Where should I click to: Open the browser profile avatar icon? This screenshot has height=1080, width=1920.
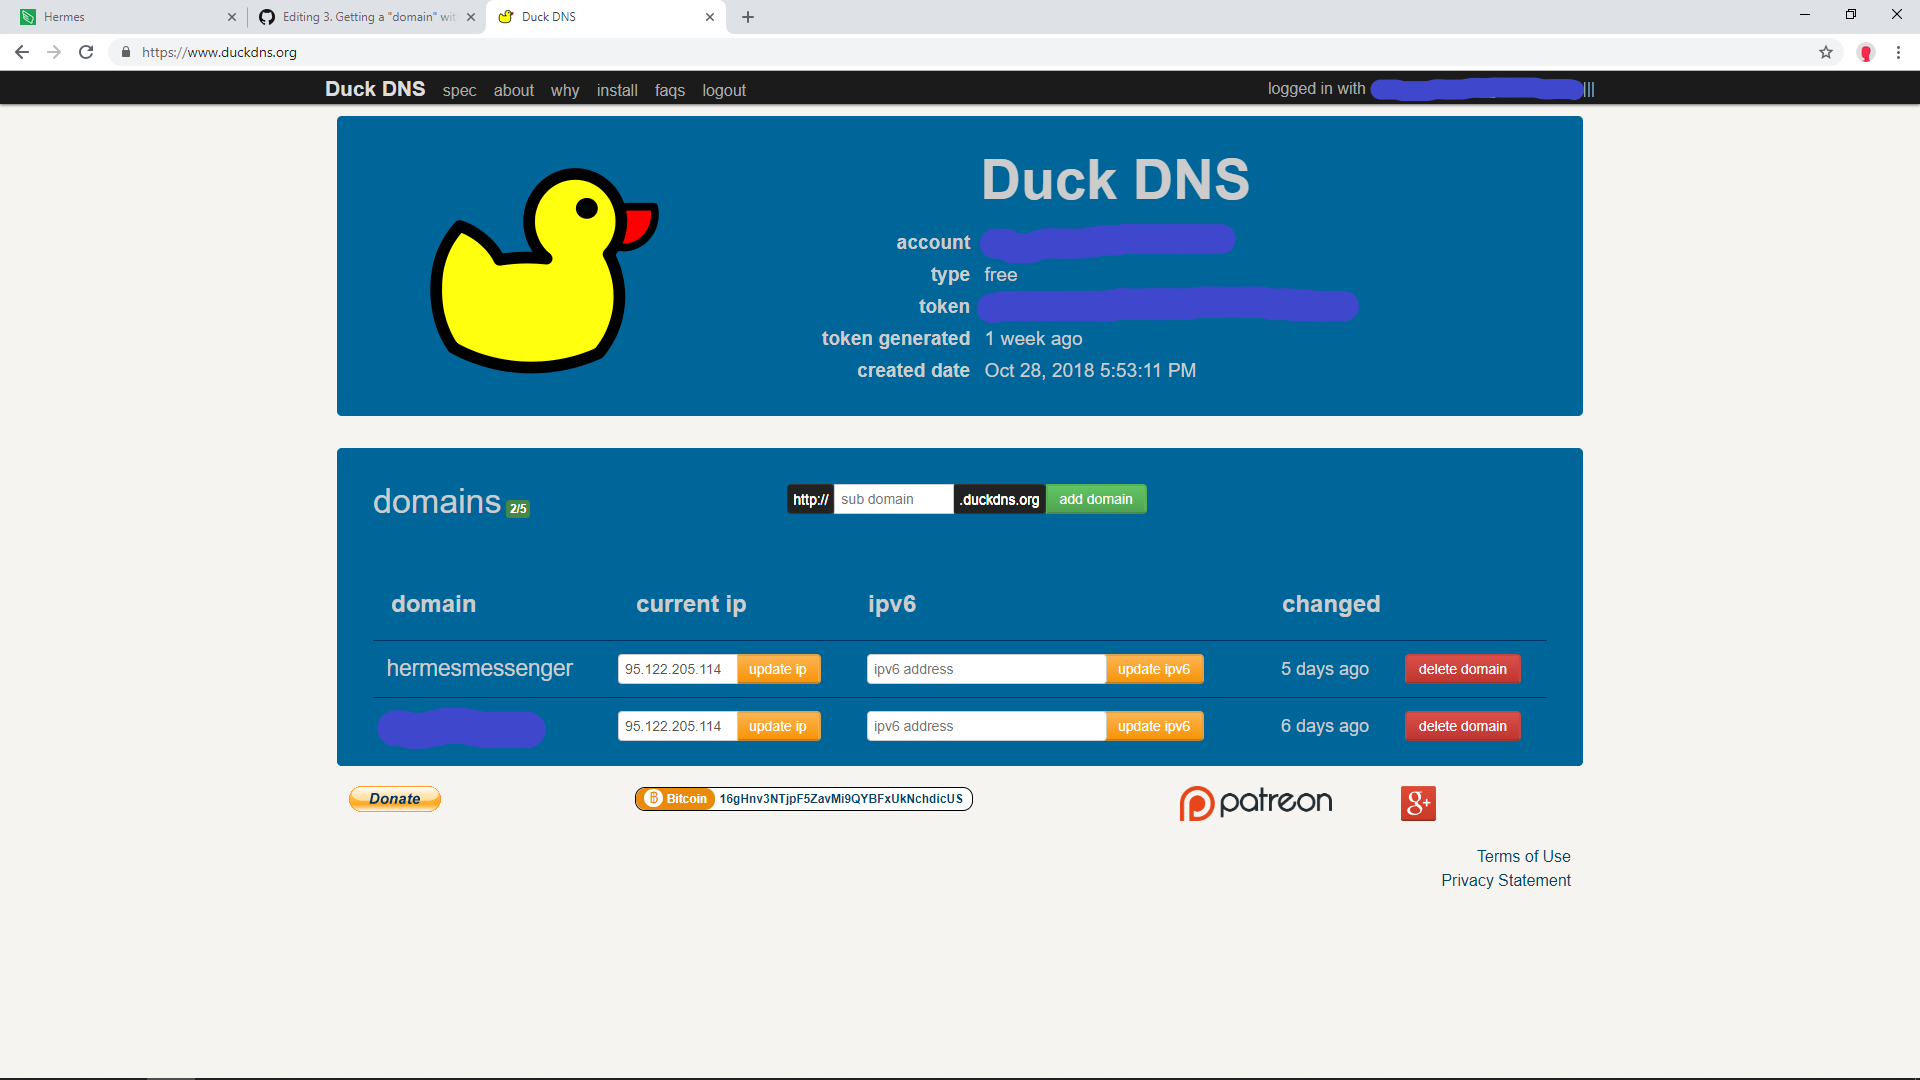(x=1866, y=52)
